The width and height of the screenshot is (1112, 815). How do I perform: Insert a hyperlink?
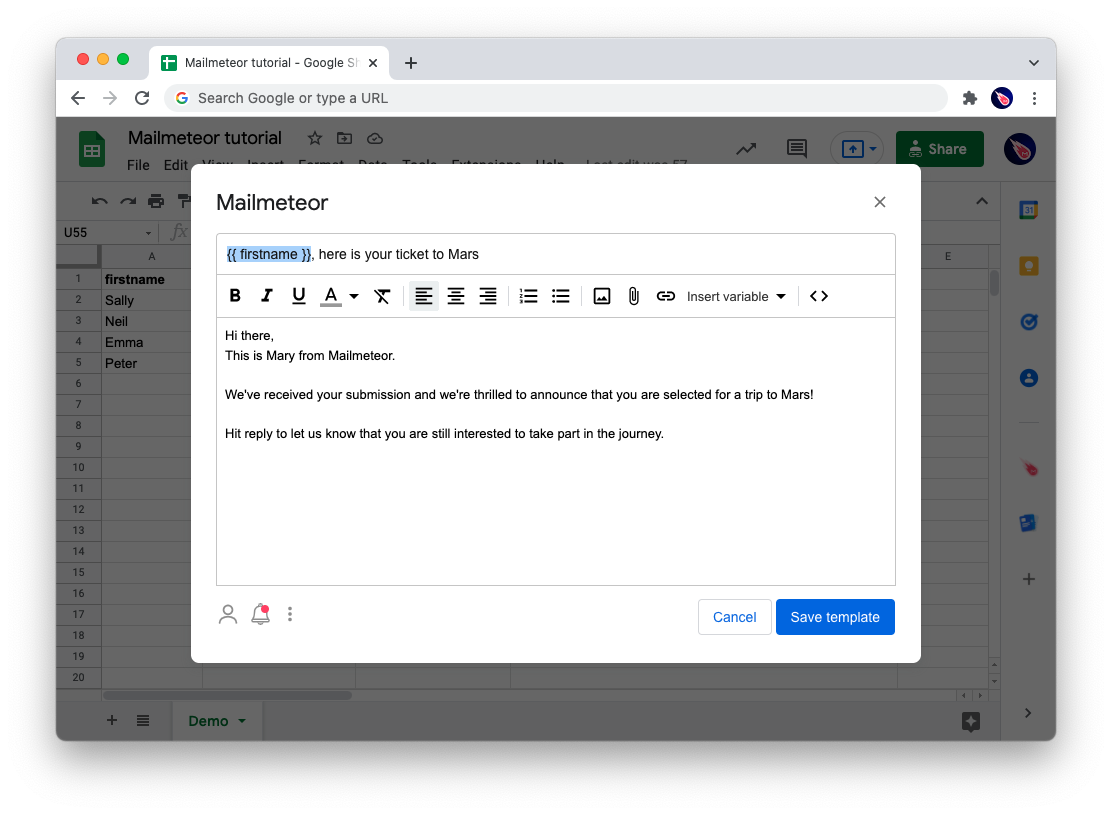666,296
